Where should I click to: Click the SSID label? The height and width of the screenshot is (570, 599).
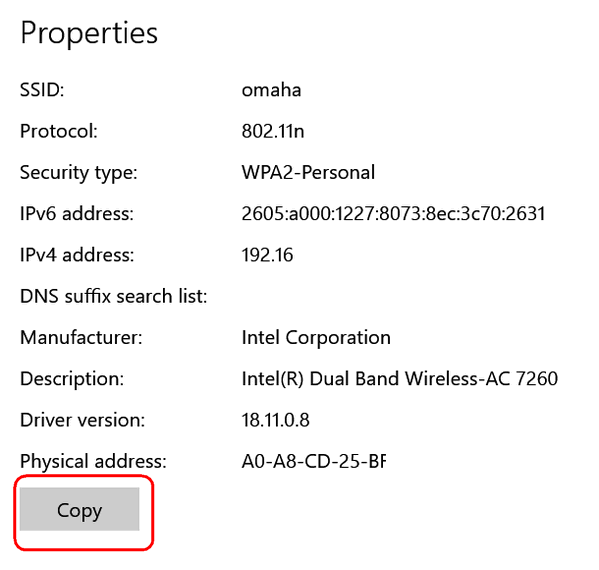[x=42, y=90]
